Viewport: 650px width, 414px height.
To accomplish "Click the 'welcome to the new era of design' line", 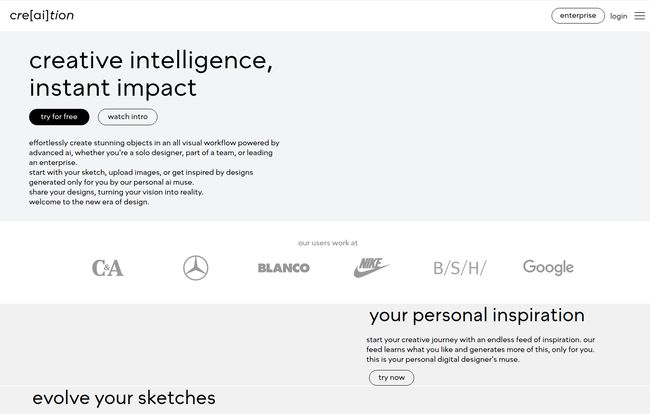I will (x=89, y=202).
